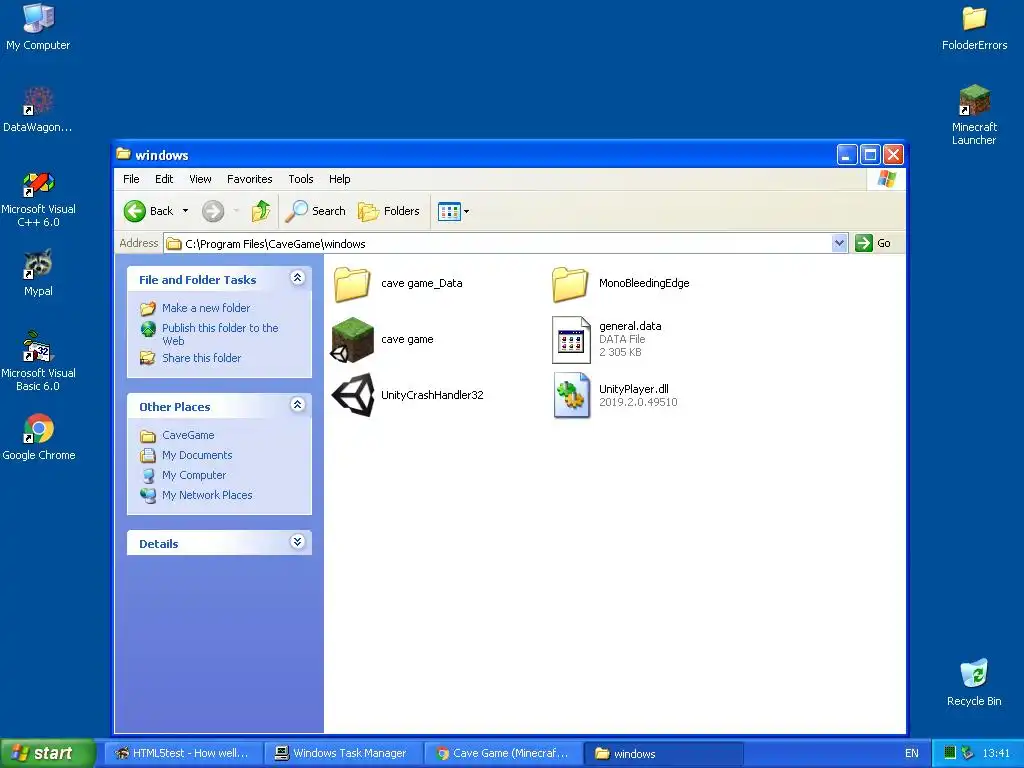The image size is (1024, 768).
Task: Go to My Computer in Other Places
Action: (194, 475)
